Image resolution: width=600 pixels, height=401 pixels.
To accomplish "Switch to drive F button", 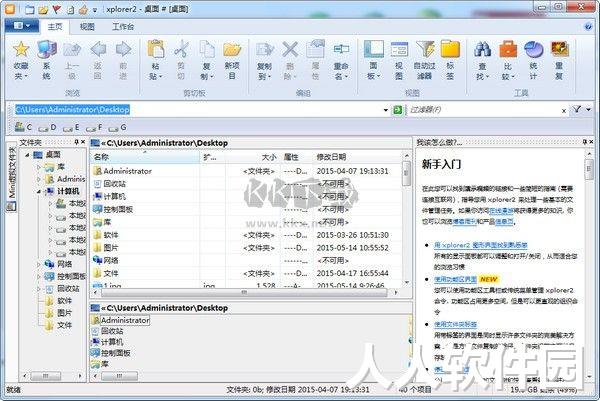I will tap(94, 127).
